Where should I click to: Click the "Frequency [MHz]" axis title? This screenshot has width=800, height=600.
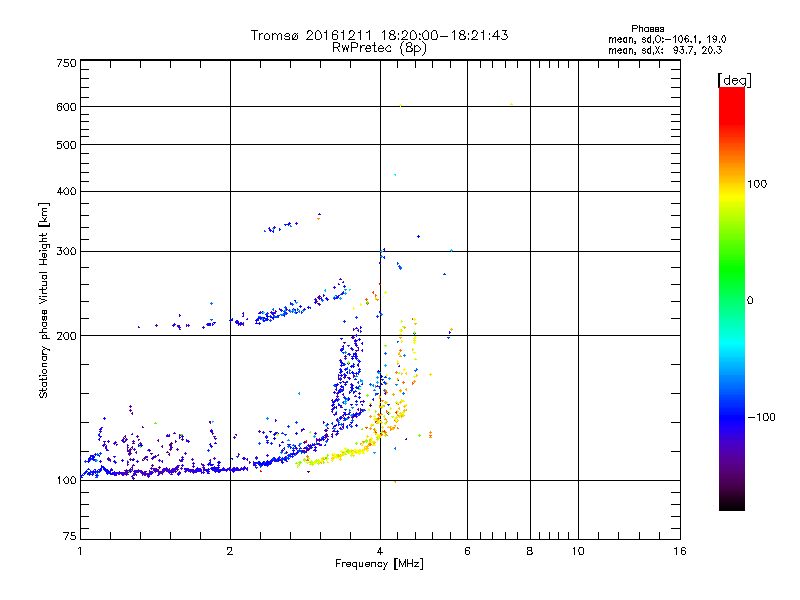pos(379,564)
